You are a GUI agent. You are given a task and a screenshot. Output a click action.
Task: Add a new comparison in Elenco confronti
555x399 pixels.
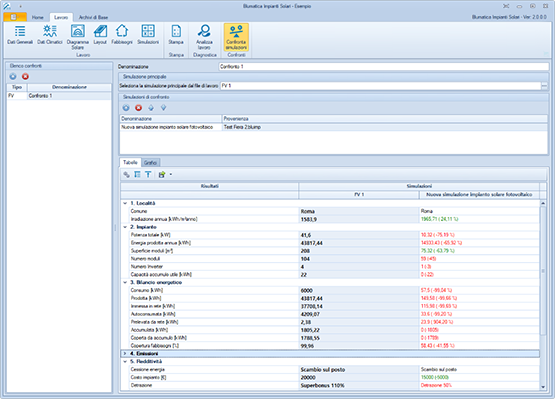[x=13, y=76]
